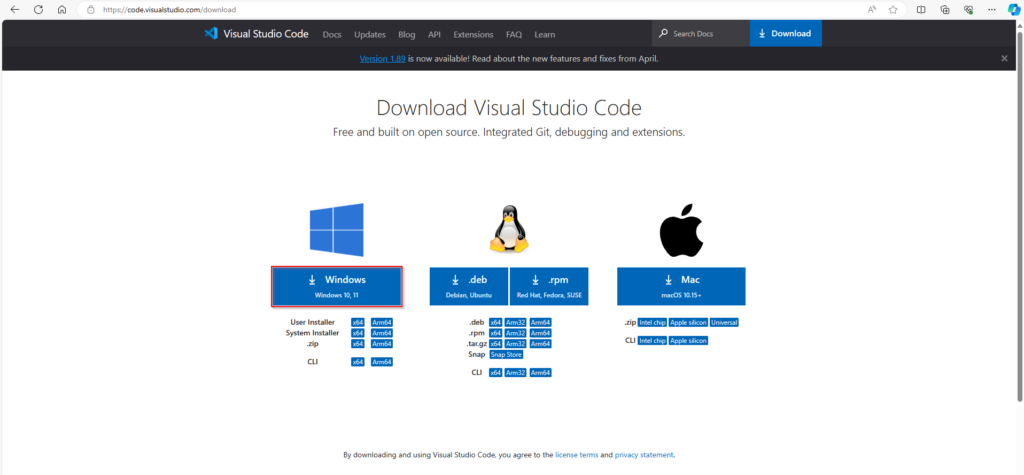Open the Collections icon
Image resolution: width=1024 pixels, height=475 pixels.
(944, 10)
